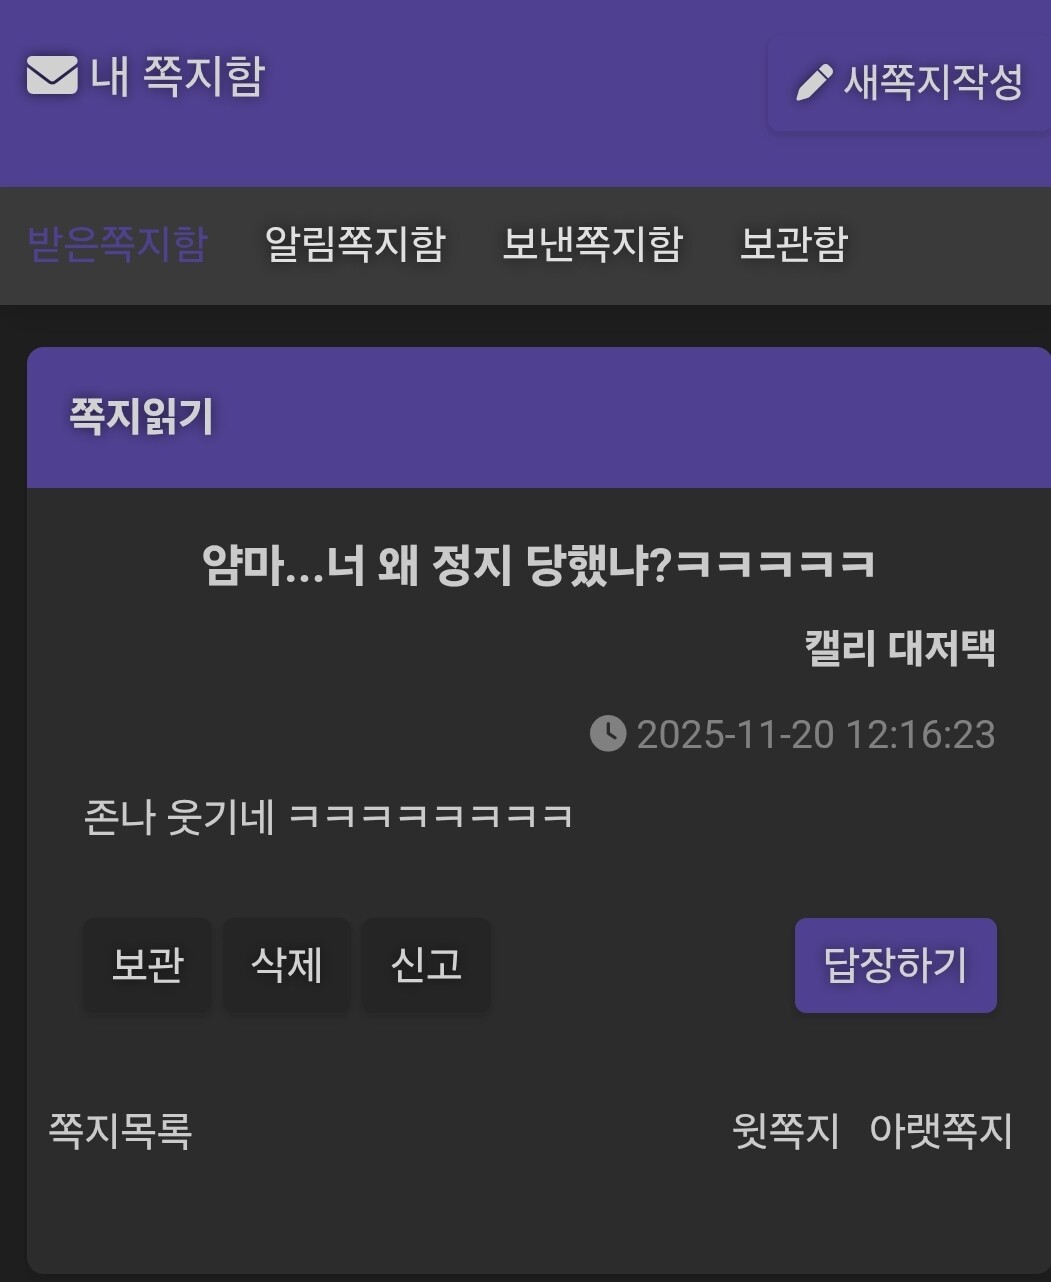
Task: Go to the 보관함 tab
Action: pos(794,244)
